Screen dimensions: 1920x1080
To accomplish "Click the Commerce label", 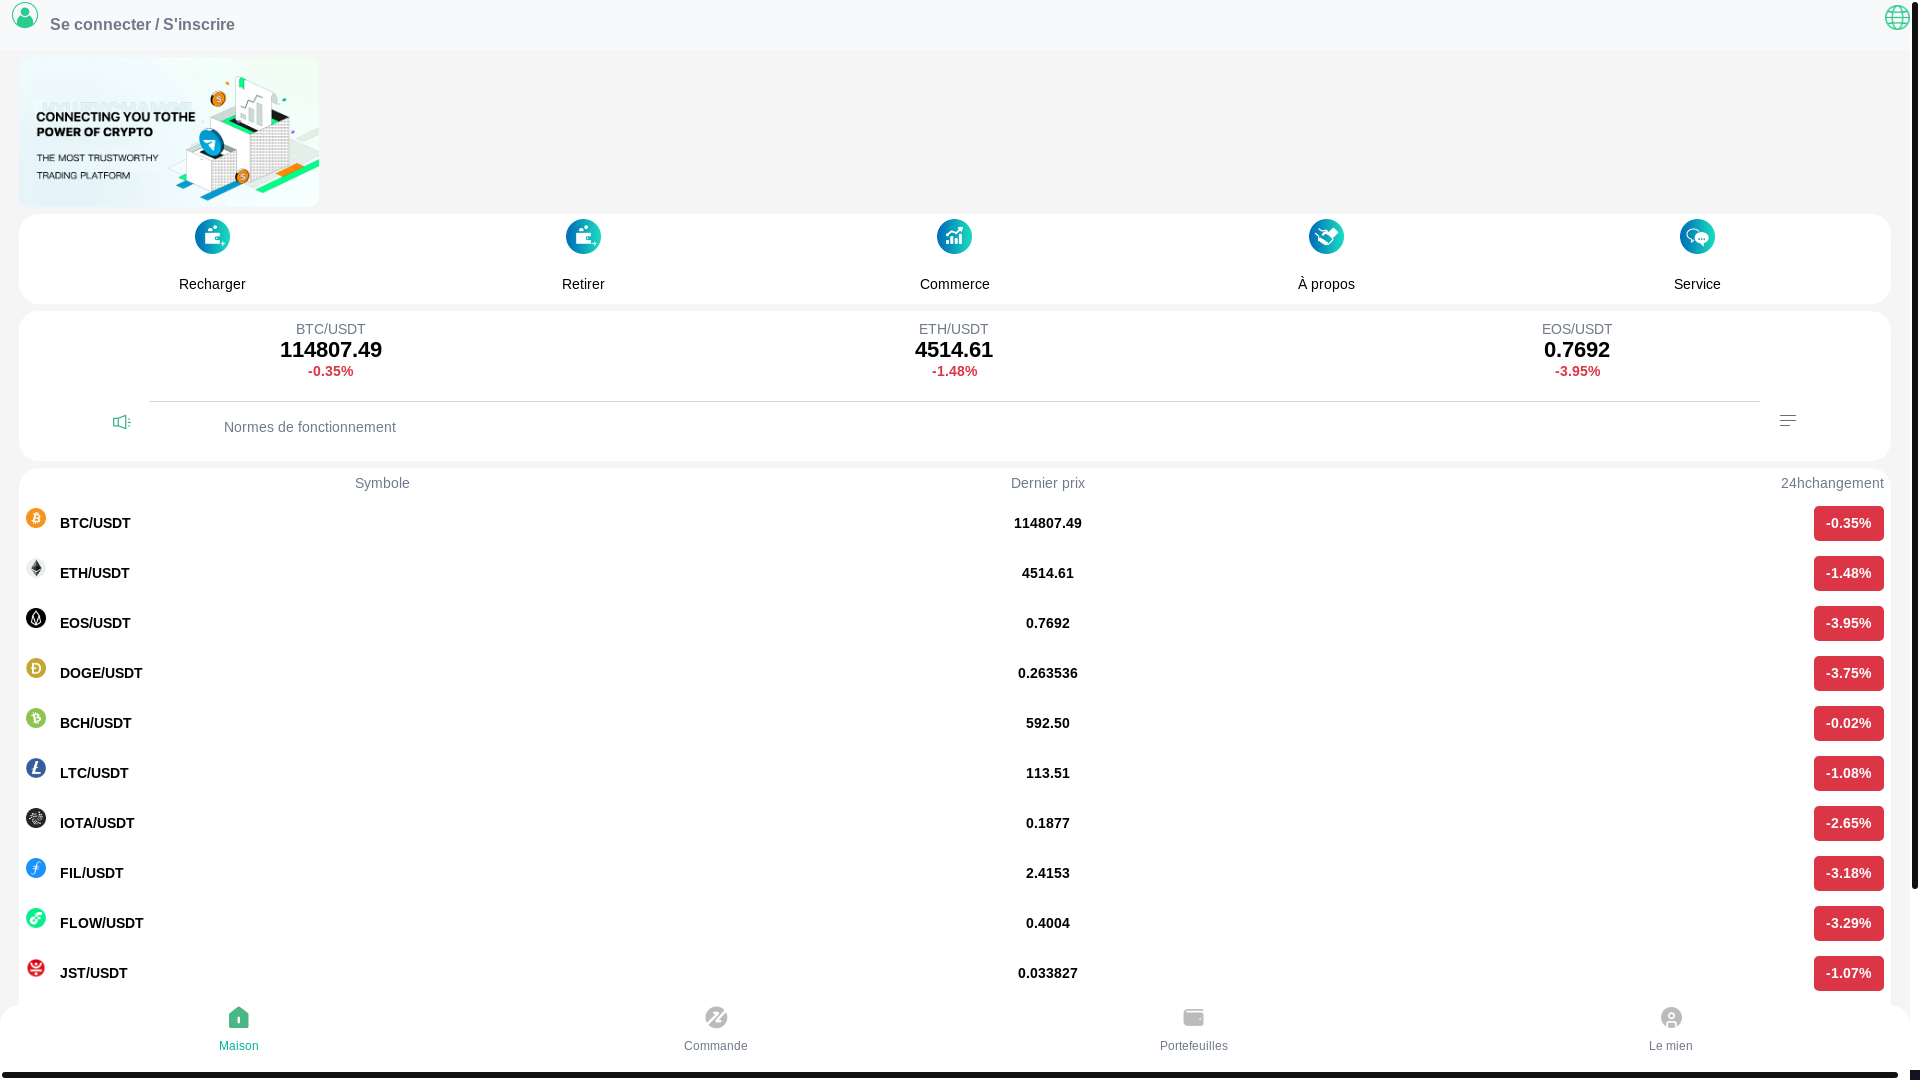I will point(954,284).
